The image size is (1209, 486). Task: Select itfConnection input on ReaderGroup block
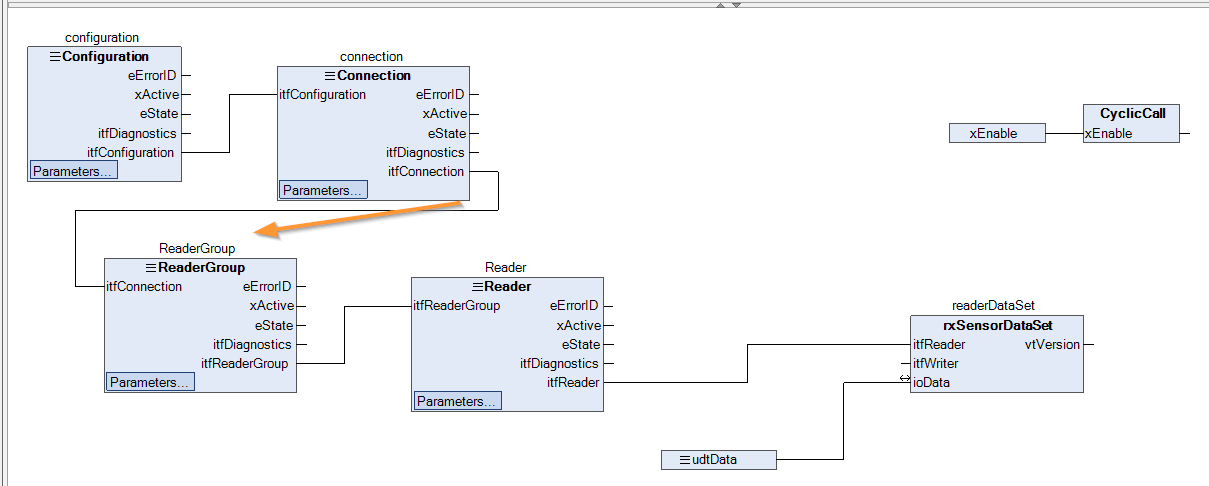point(145,287)
